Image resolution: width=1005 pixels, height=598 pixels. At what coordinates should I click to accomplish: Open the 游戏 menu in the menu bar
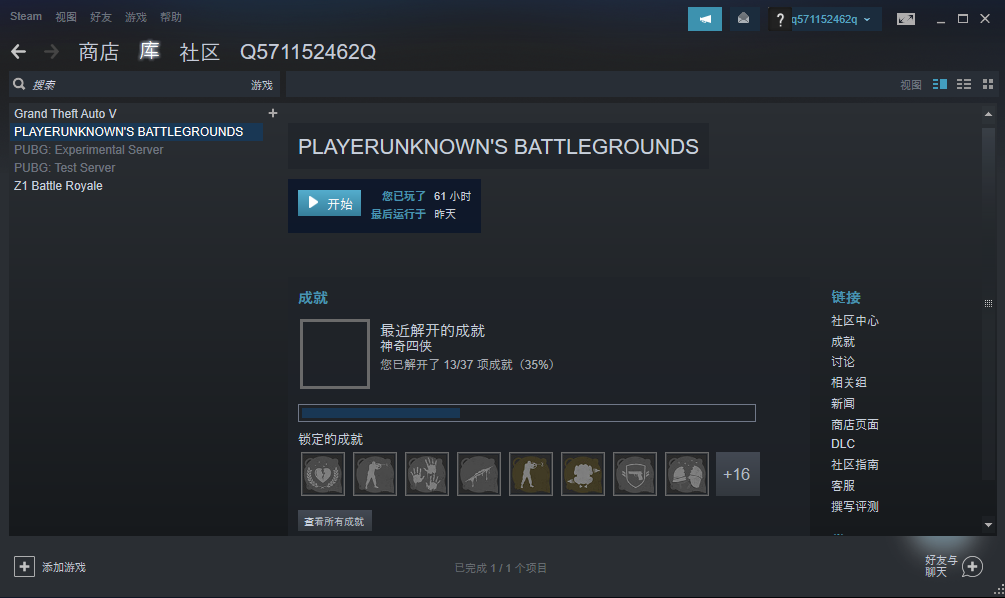coord(136,17)
